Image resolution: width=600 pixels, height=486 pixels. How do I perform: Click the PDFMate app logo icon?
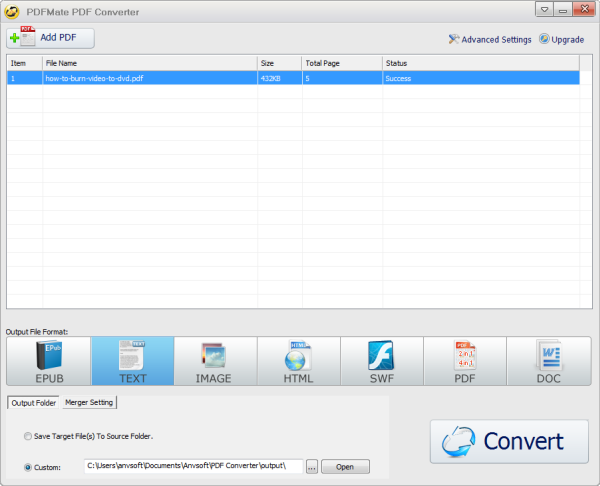[12, 11]
